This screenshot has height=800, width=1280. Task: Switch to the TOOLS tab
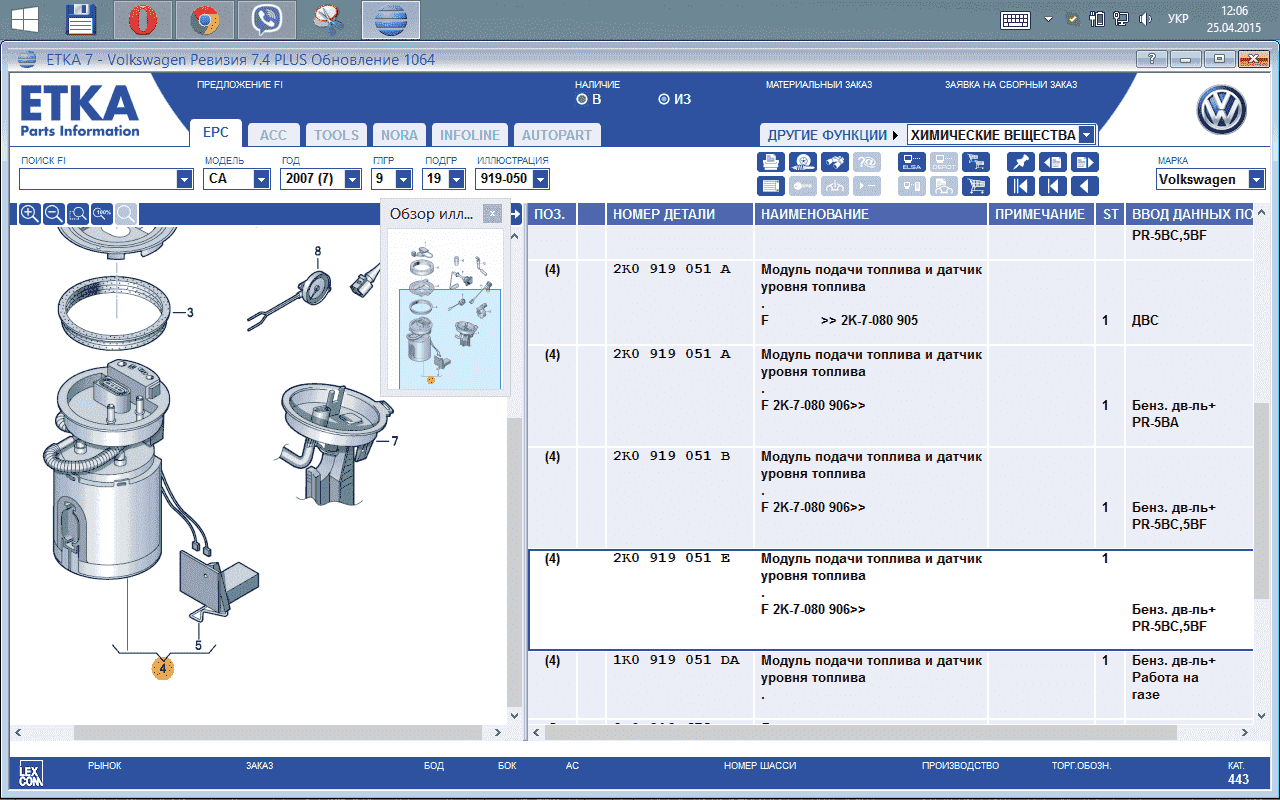point(337,135)
